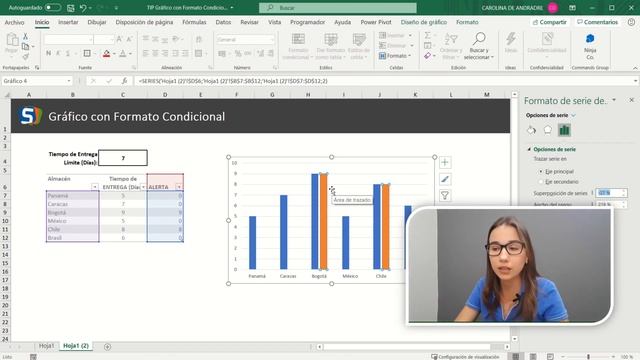Open the cell borders tool
This screenshot has height=360, width=640.
(87, 53)
